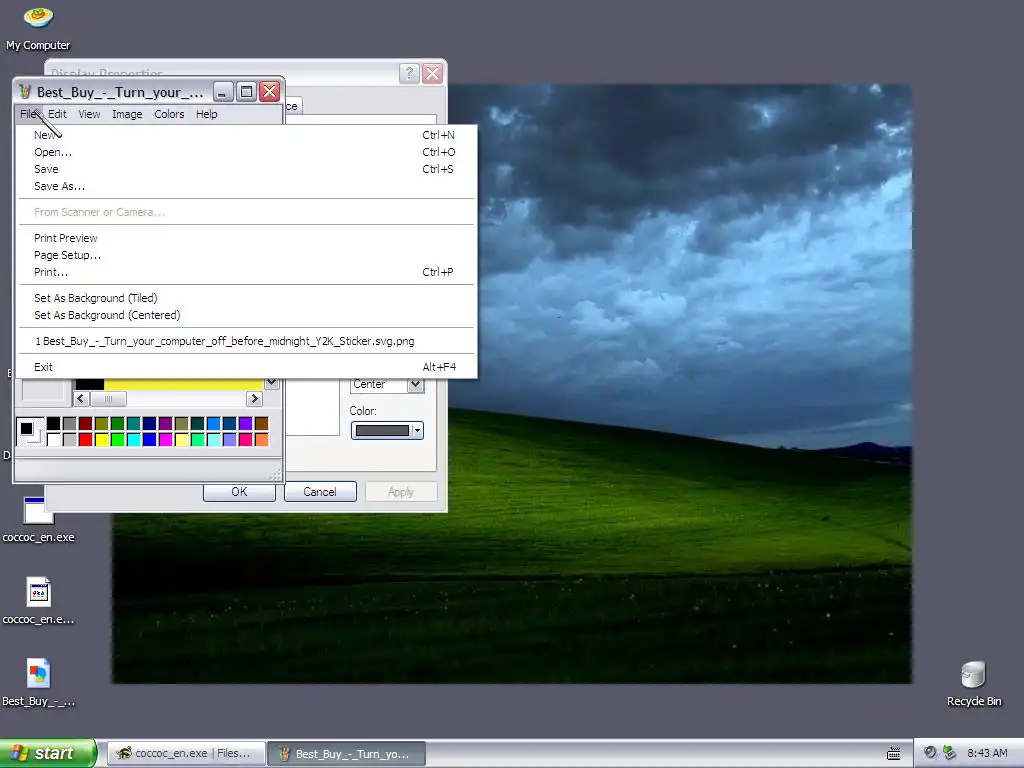Open the Colors menu in Paint

click(169, 114)
